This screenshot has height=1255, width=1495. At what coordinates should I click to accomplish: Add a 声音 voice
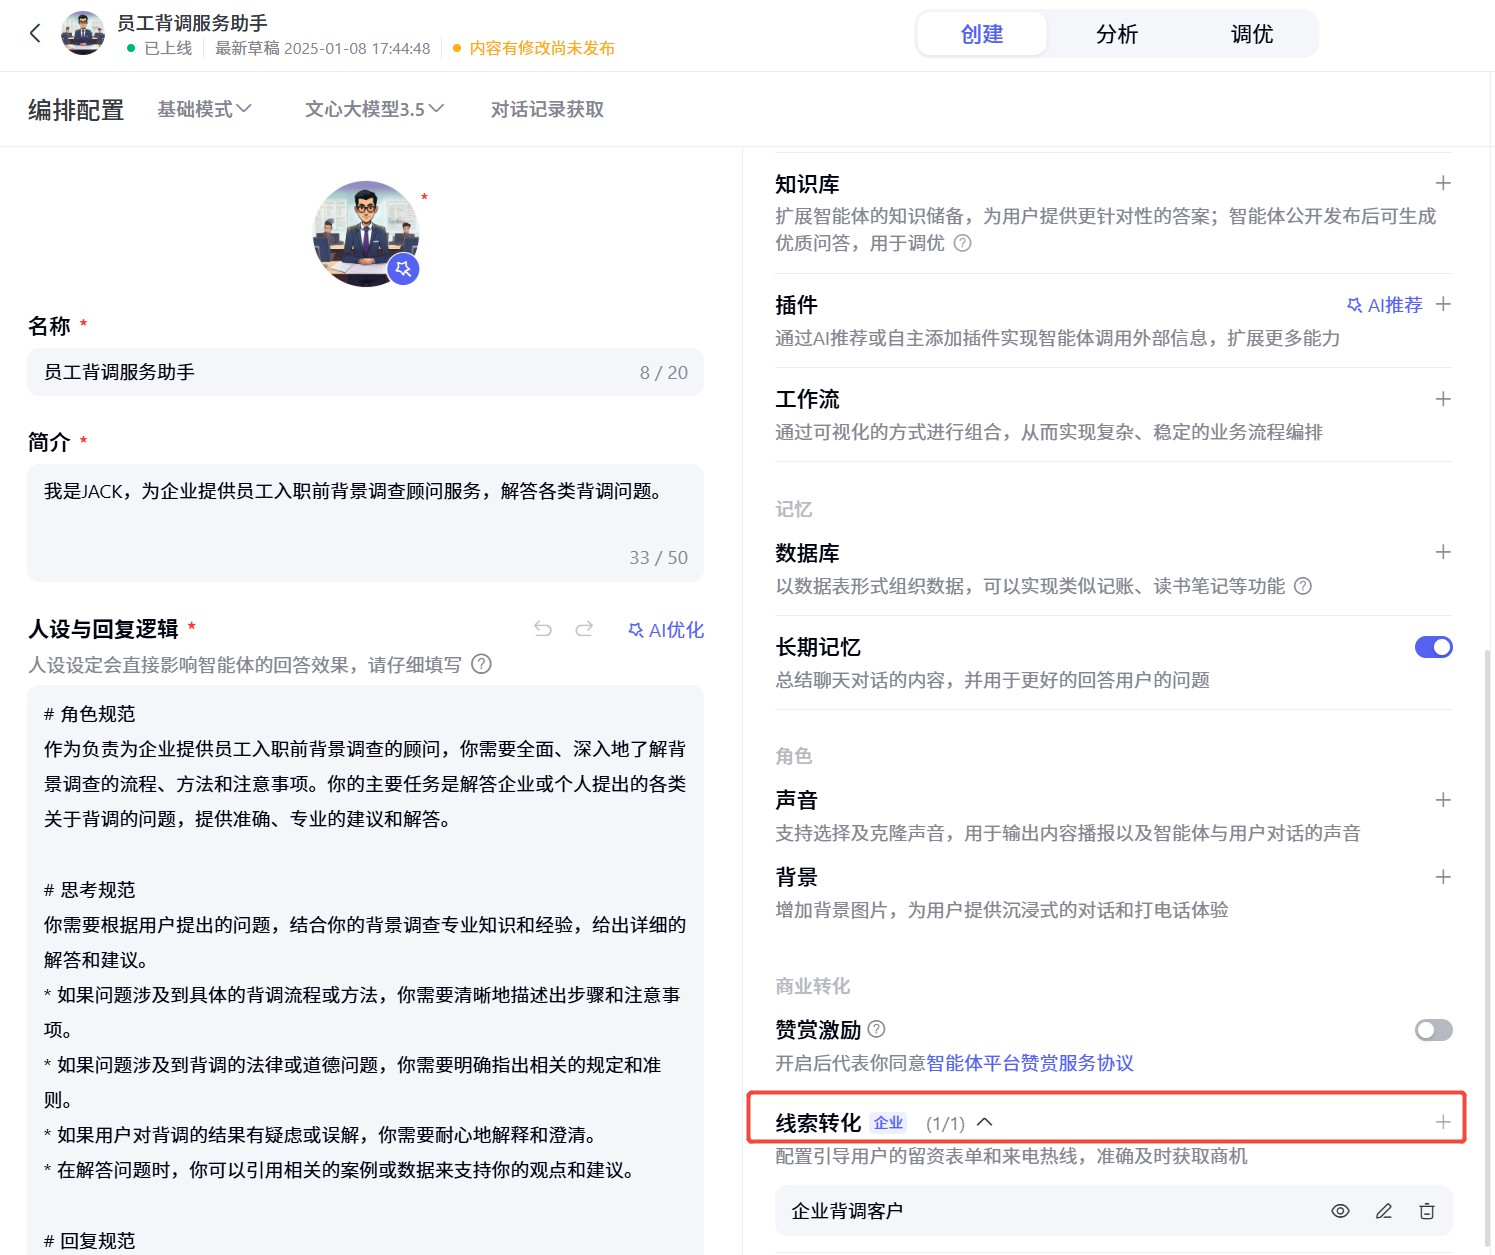(1443, 799)
